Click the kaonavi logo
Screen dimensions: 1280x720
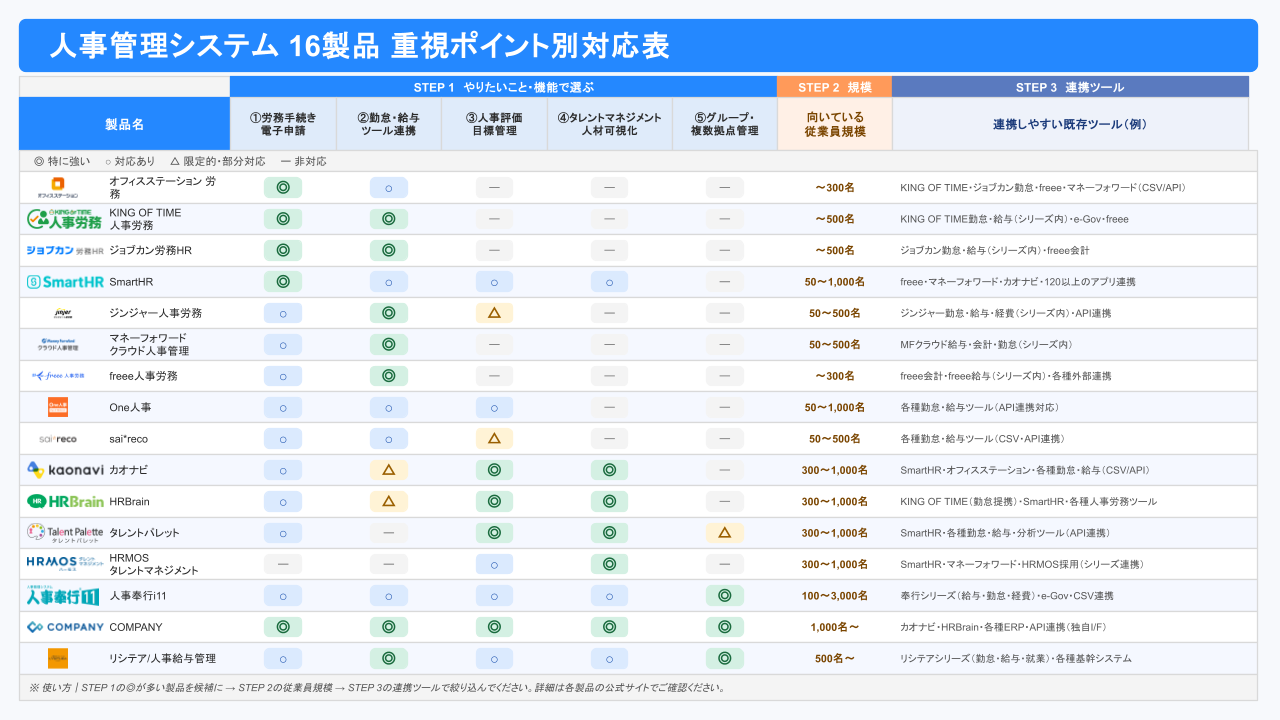pos(64,470)
